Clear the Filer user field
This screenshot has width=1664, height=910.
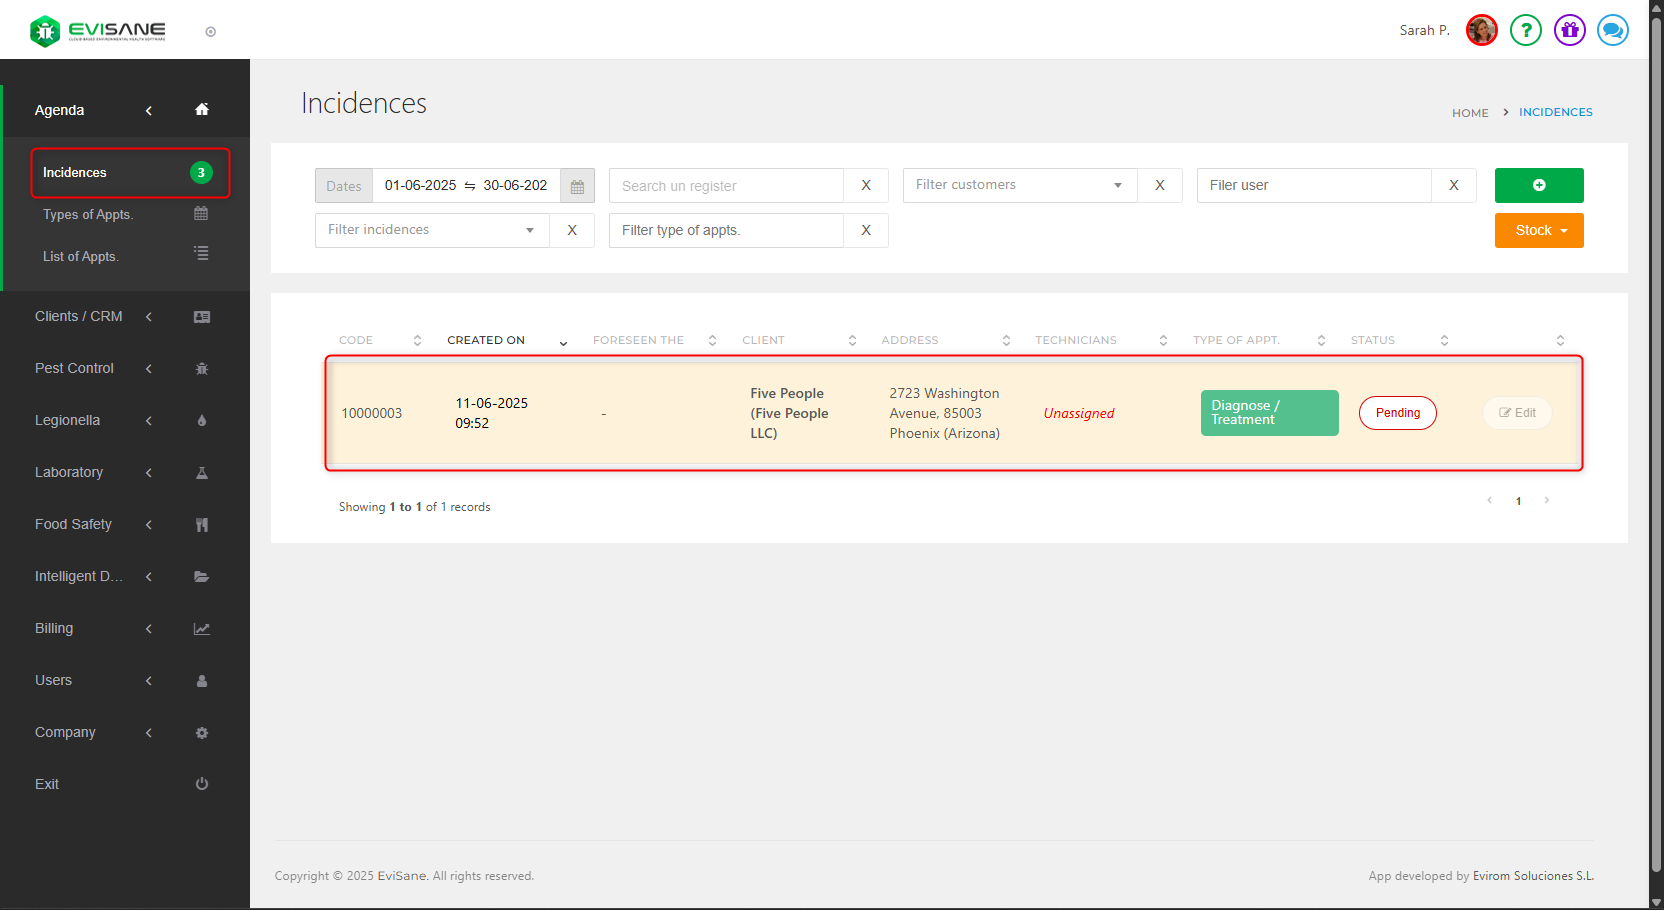point(1454,186)
